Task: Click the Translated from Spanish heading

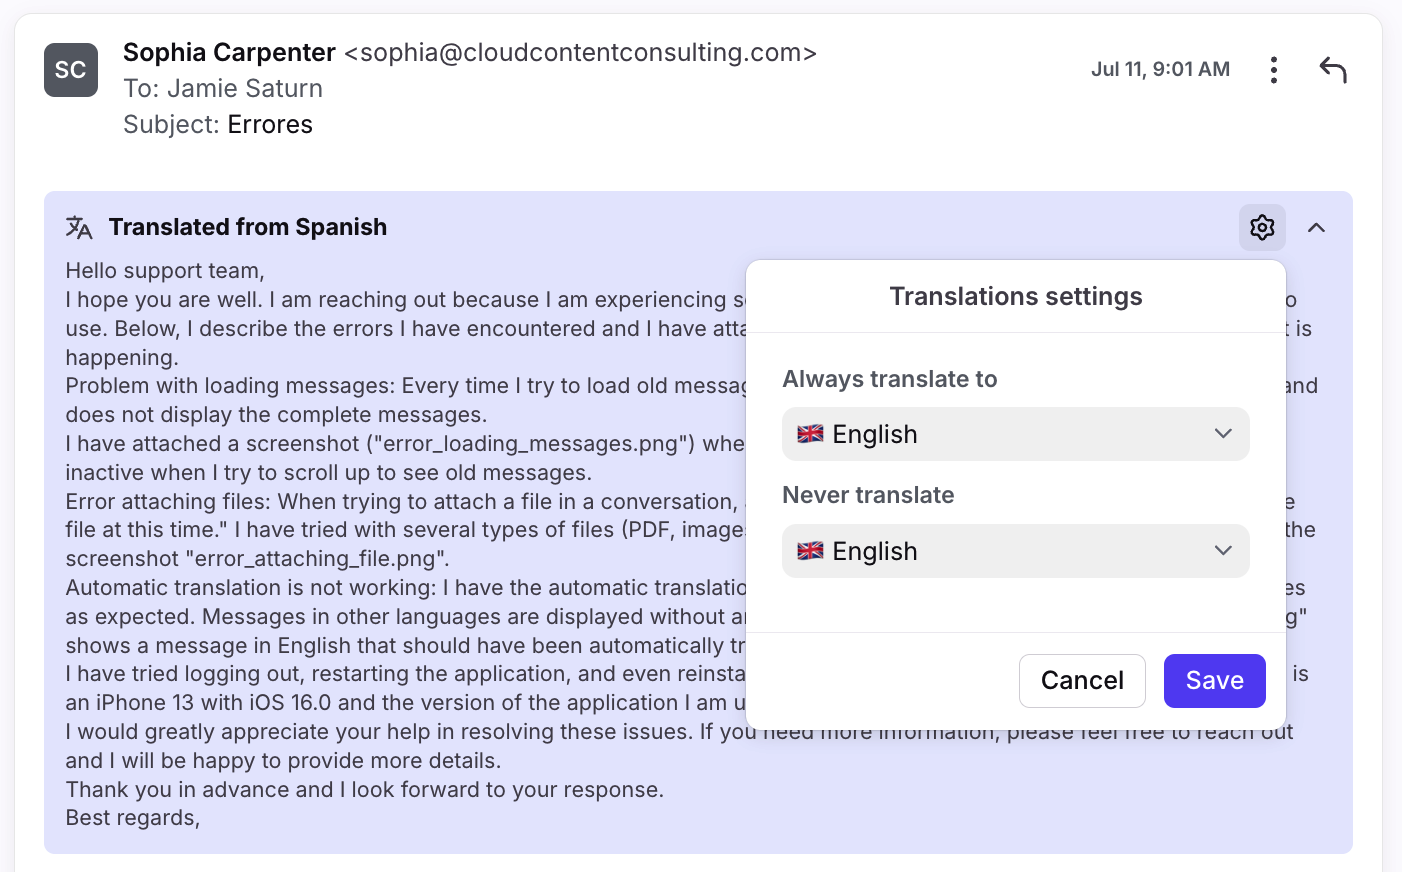Action: [248, 227]
